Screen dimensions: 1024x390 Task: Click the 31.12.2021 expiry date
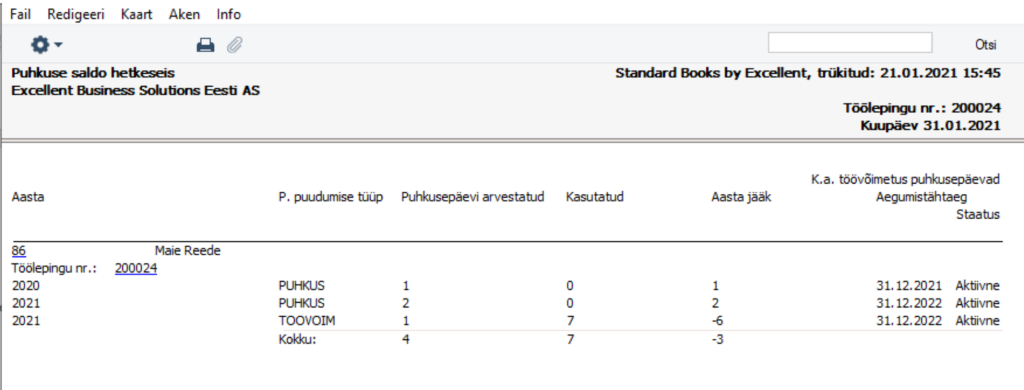[x=908, y=285]
